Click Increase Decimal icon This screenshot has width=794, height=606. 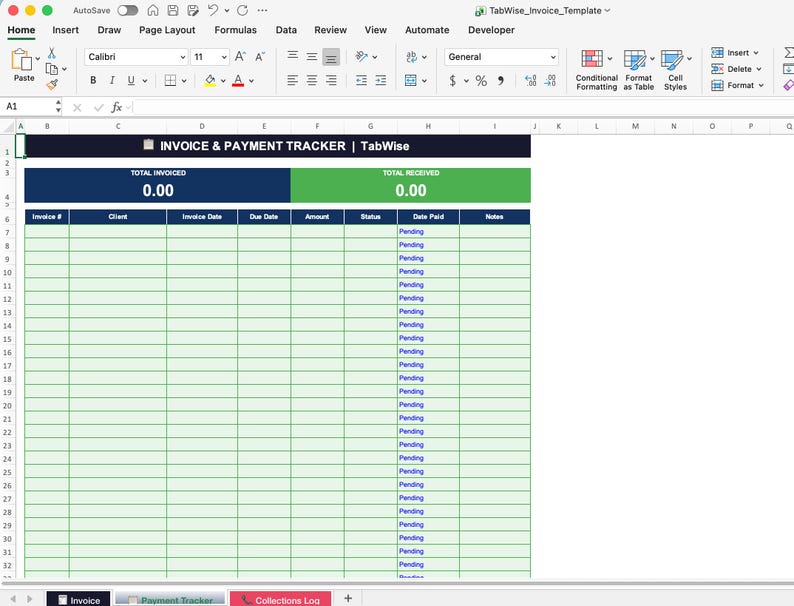[530, 80]
